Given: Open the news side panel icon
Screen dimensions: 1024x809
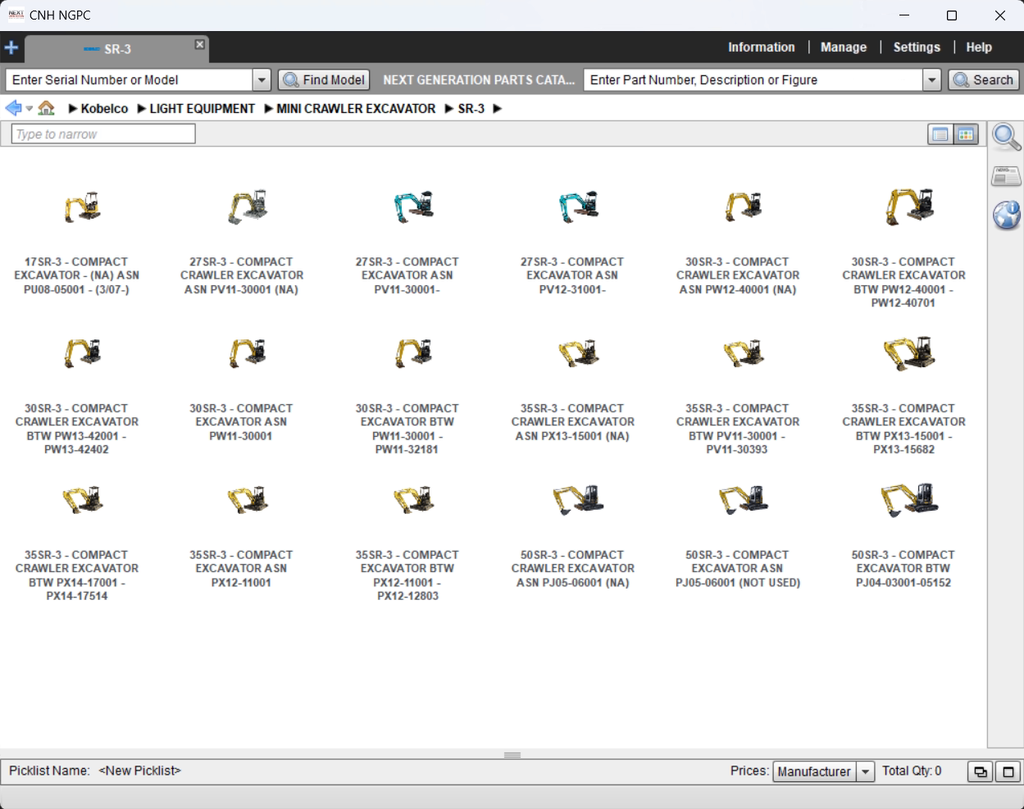Looking at the screenshot, I should pos(1006,176).
